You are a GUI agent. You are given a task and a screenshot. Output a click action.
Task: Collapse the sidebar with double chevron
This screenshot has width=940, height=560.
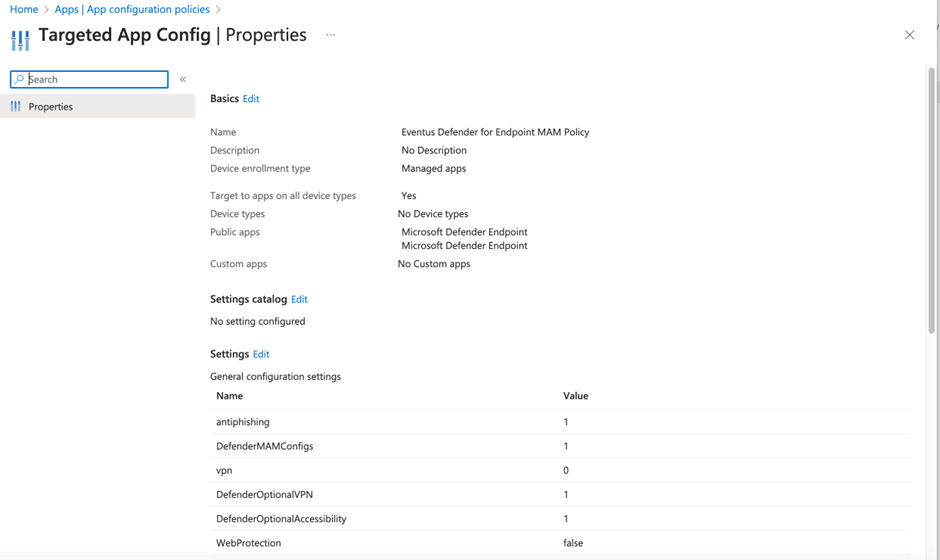click(x=183, y=79)
